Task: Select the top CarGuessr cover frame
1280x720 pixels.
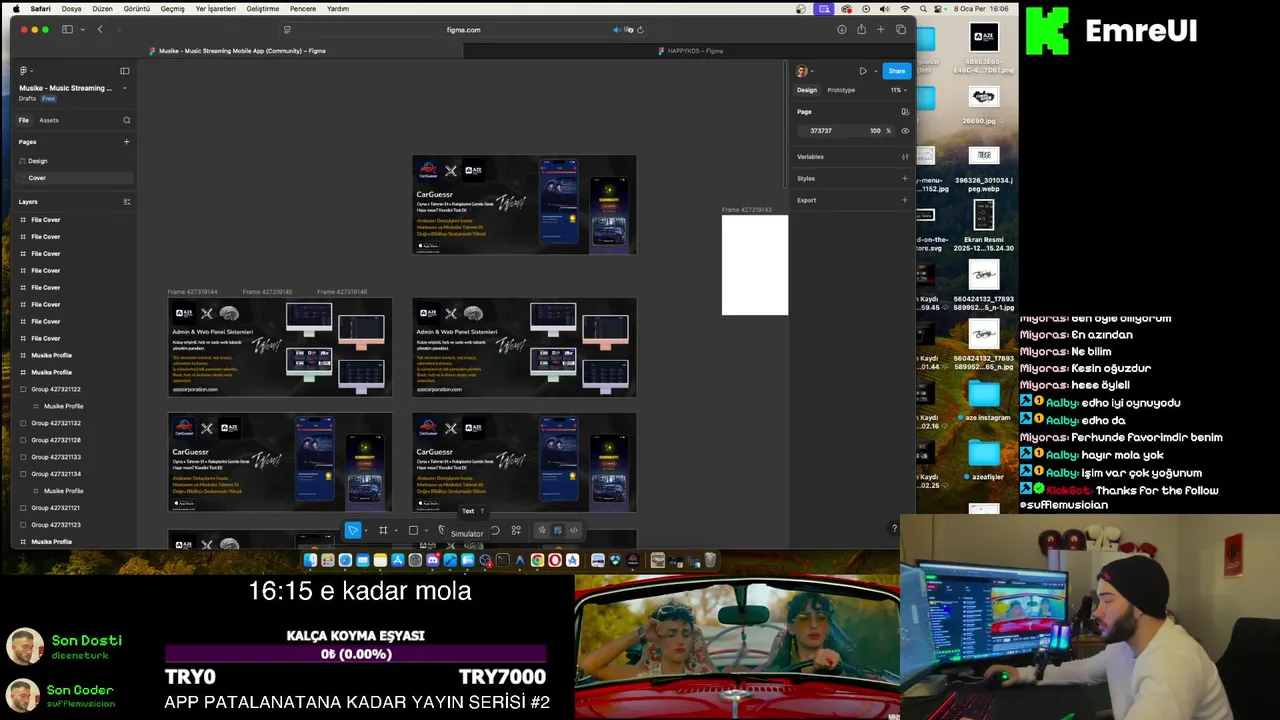Action: point(524,204)
